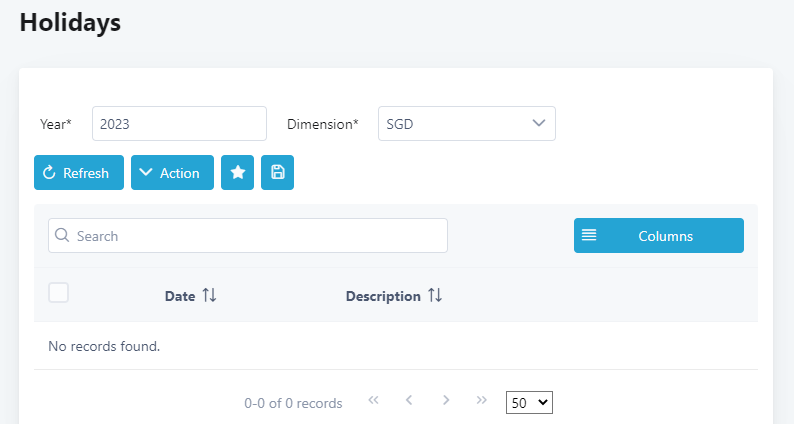Go to the first page of records
The width and height of the screenshot is (794, 424).
(374, 401)
